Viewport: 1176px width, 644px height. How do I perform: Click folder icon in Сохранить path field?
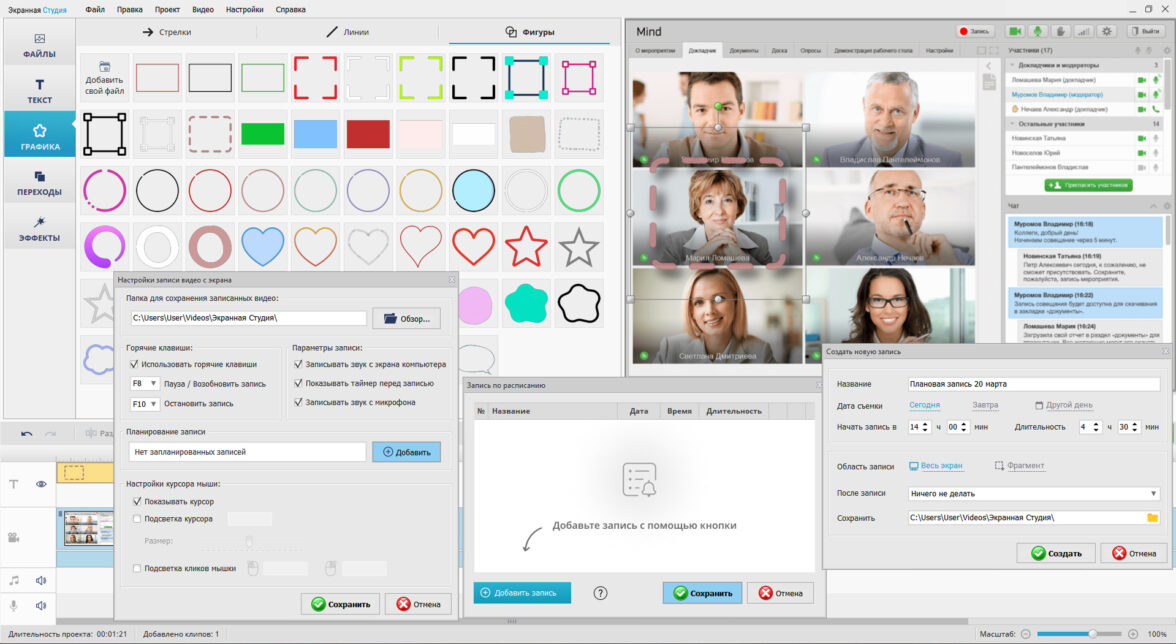[1153, 517]
